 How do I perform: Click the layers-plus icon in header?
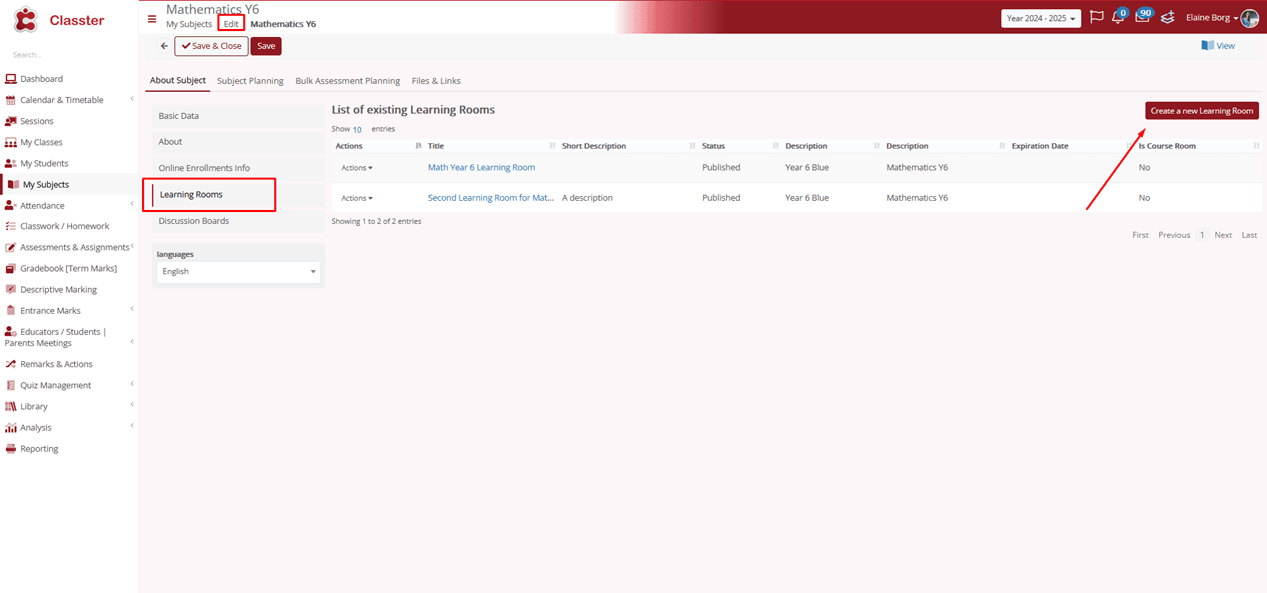[x=1166, y=18]
